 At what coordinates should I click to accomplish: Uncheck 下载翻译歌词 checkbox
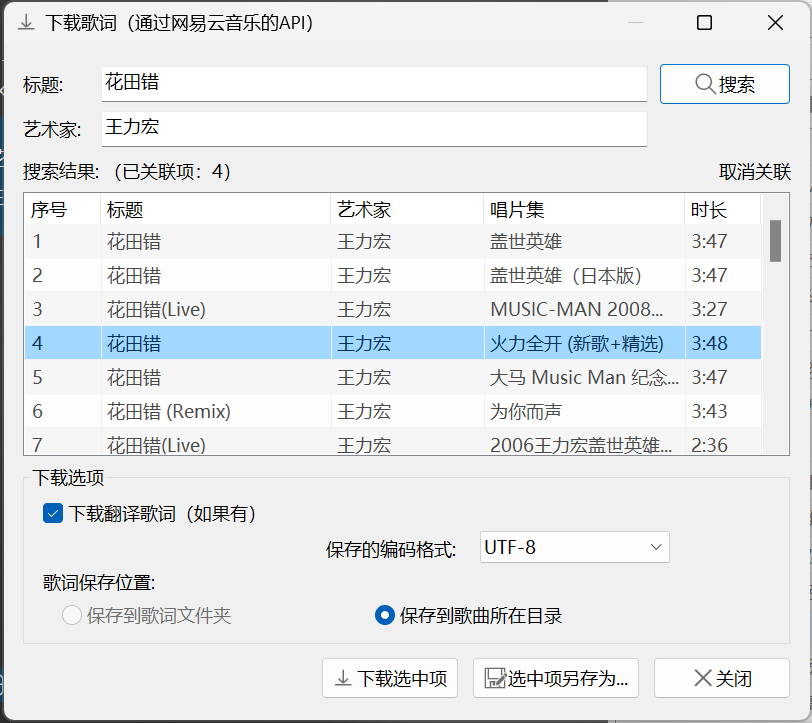(53, 514)
